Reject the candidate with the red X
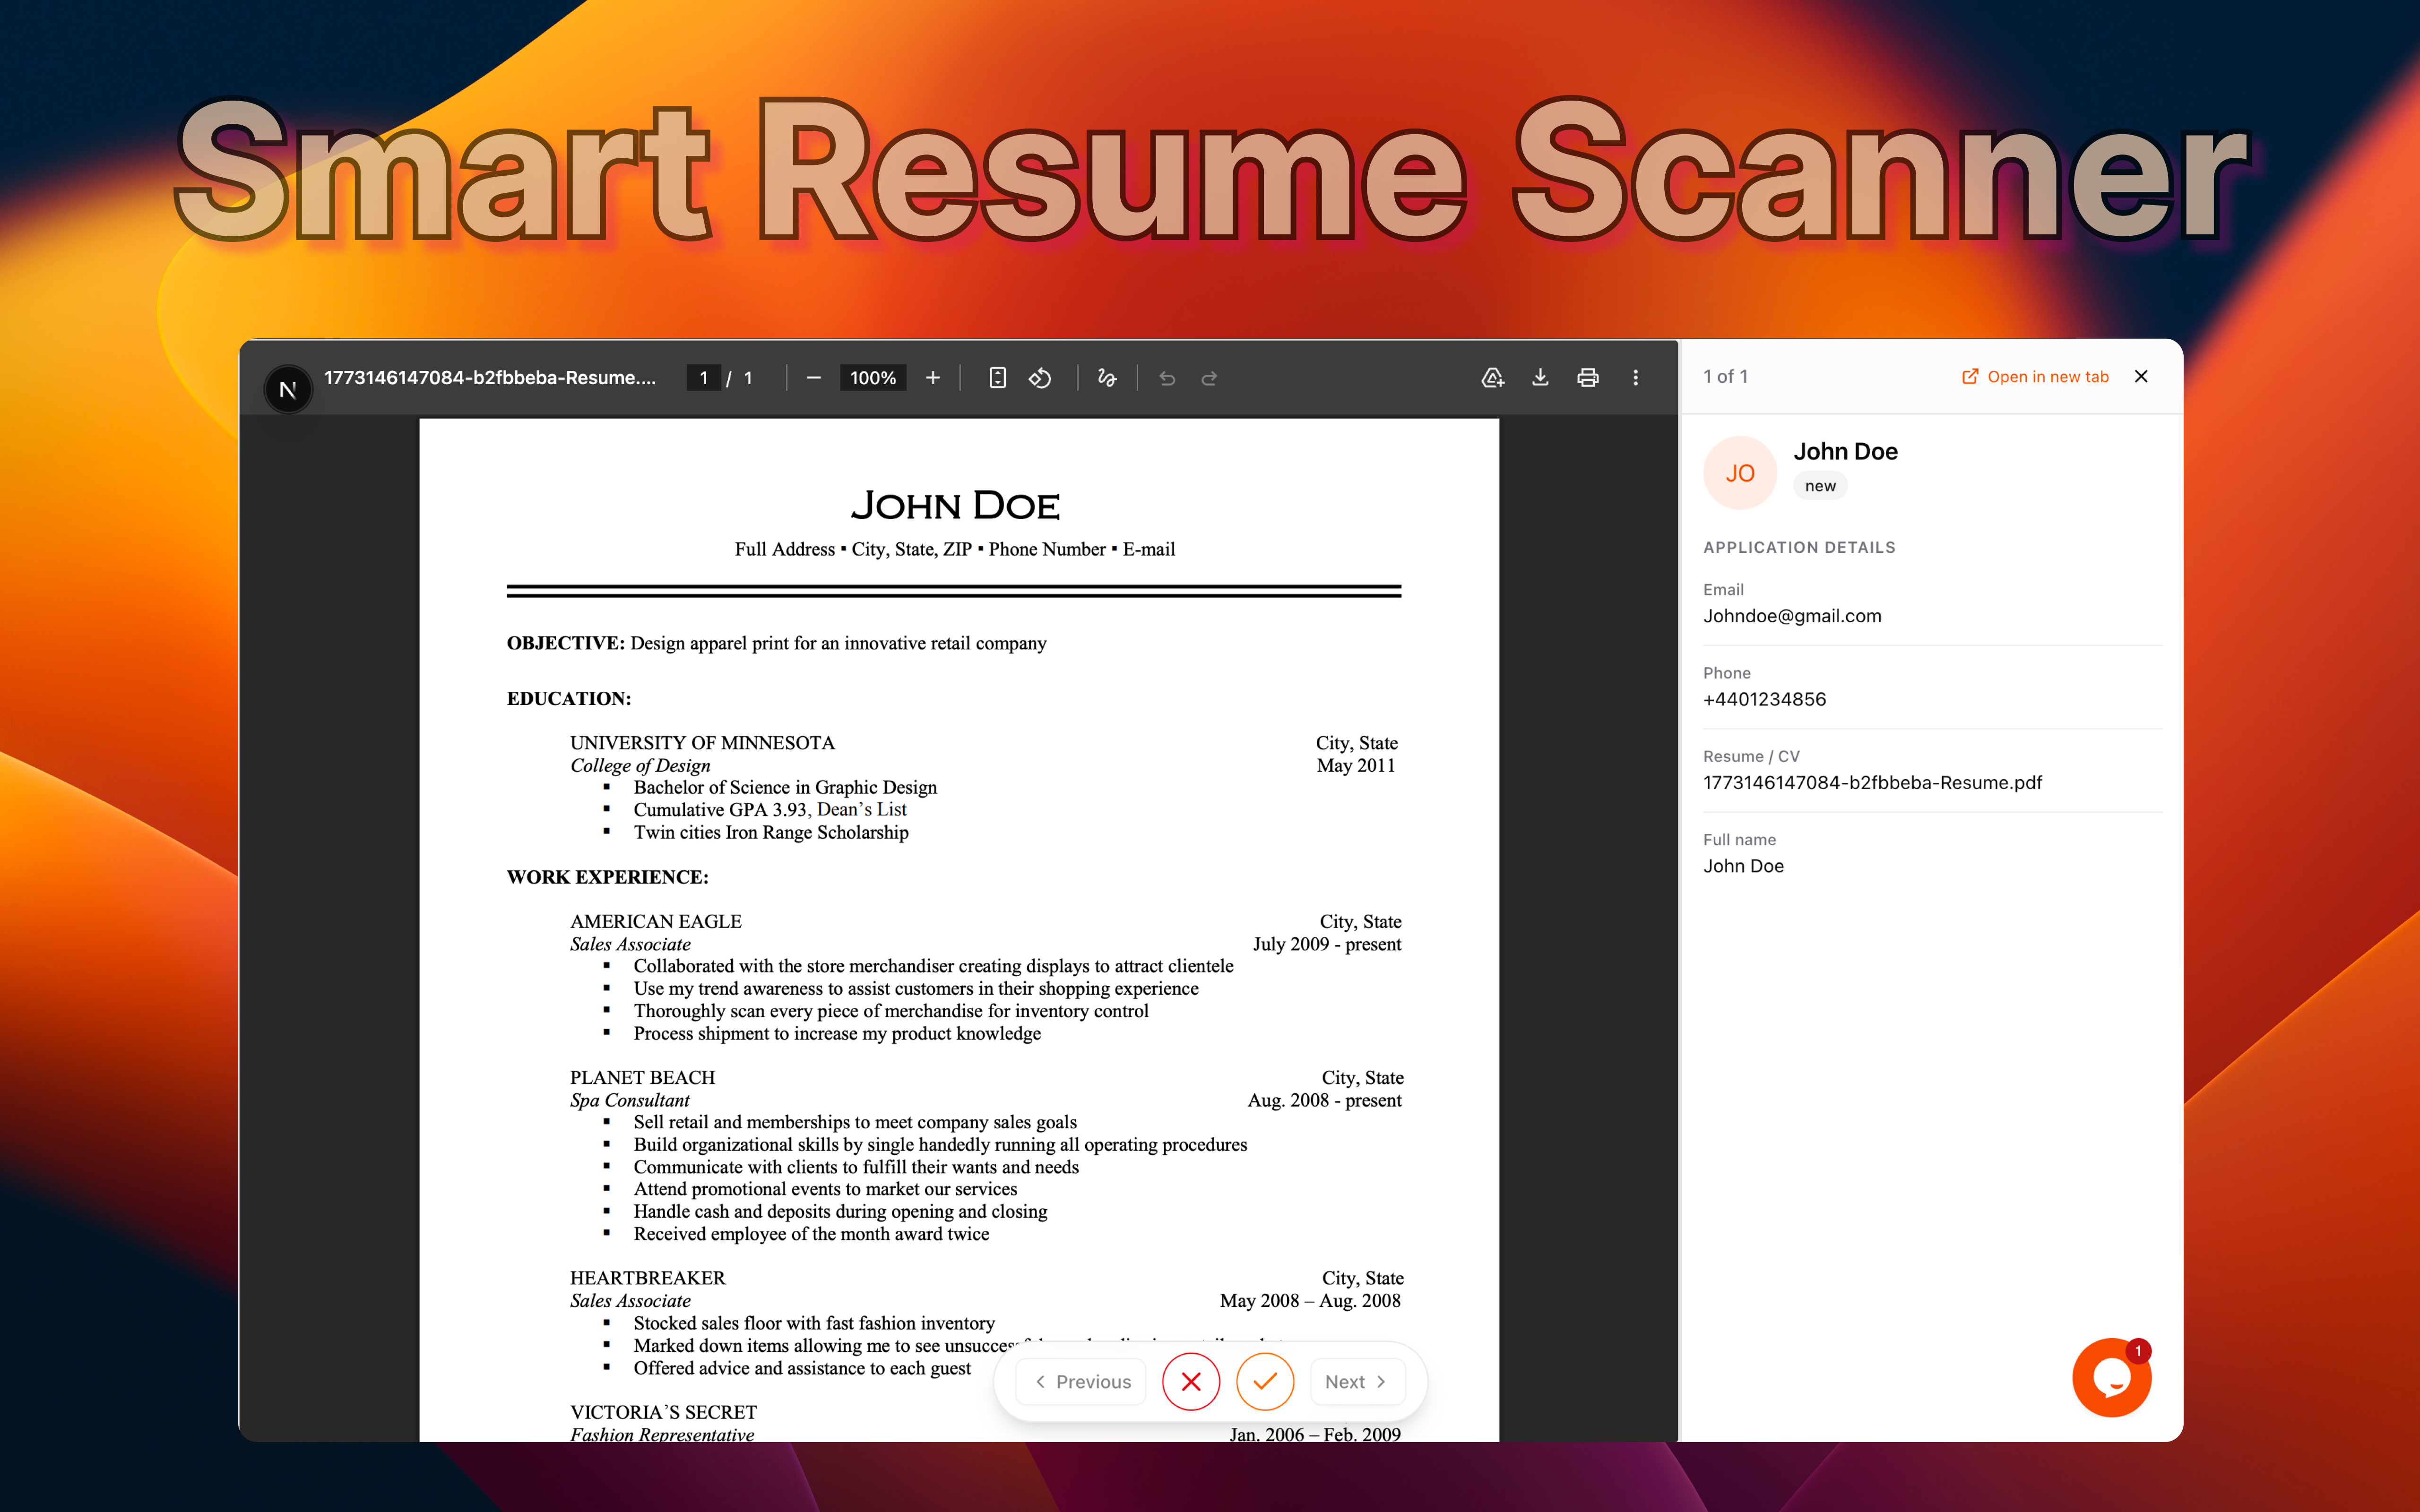2420x1512 pixels. coord(1190,1381)
